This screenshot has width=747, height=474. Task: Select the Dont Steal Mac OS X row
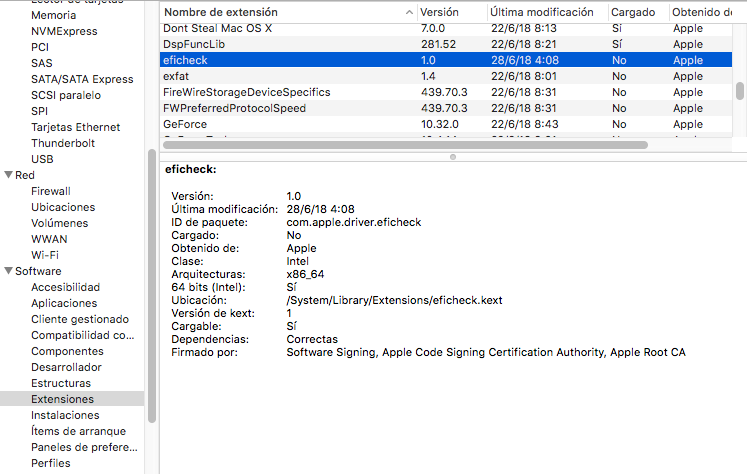coord(446,28)
